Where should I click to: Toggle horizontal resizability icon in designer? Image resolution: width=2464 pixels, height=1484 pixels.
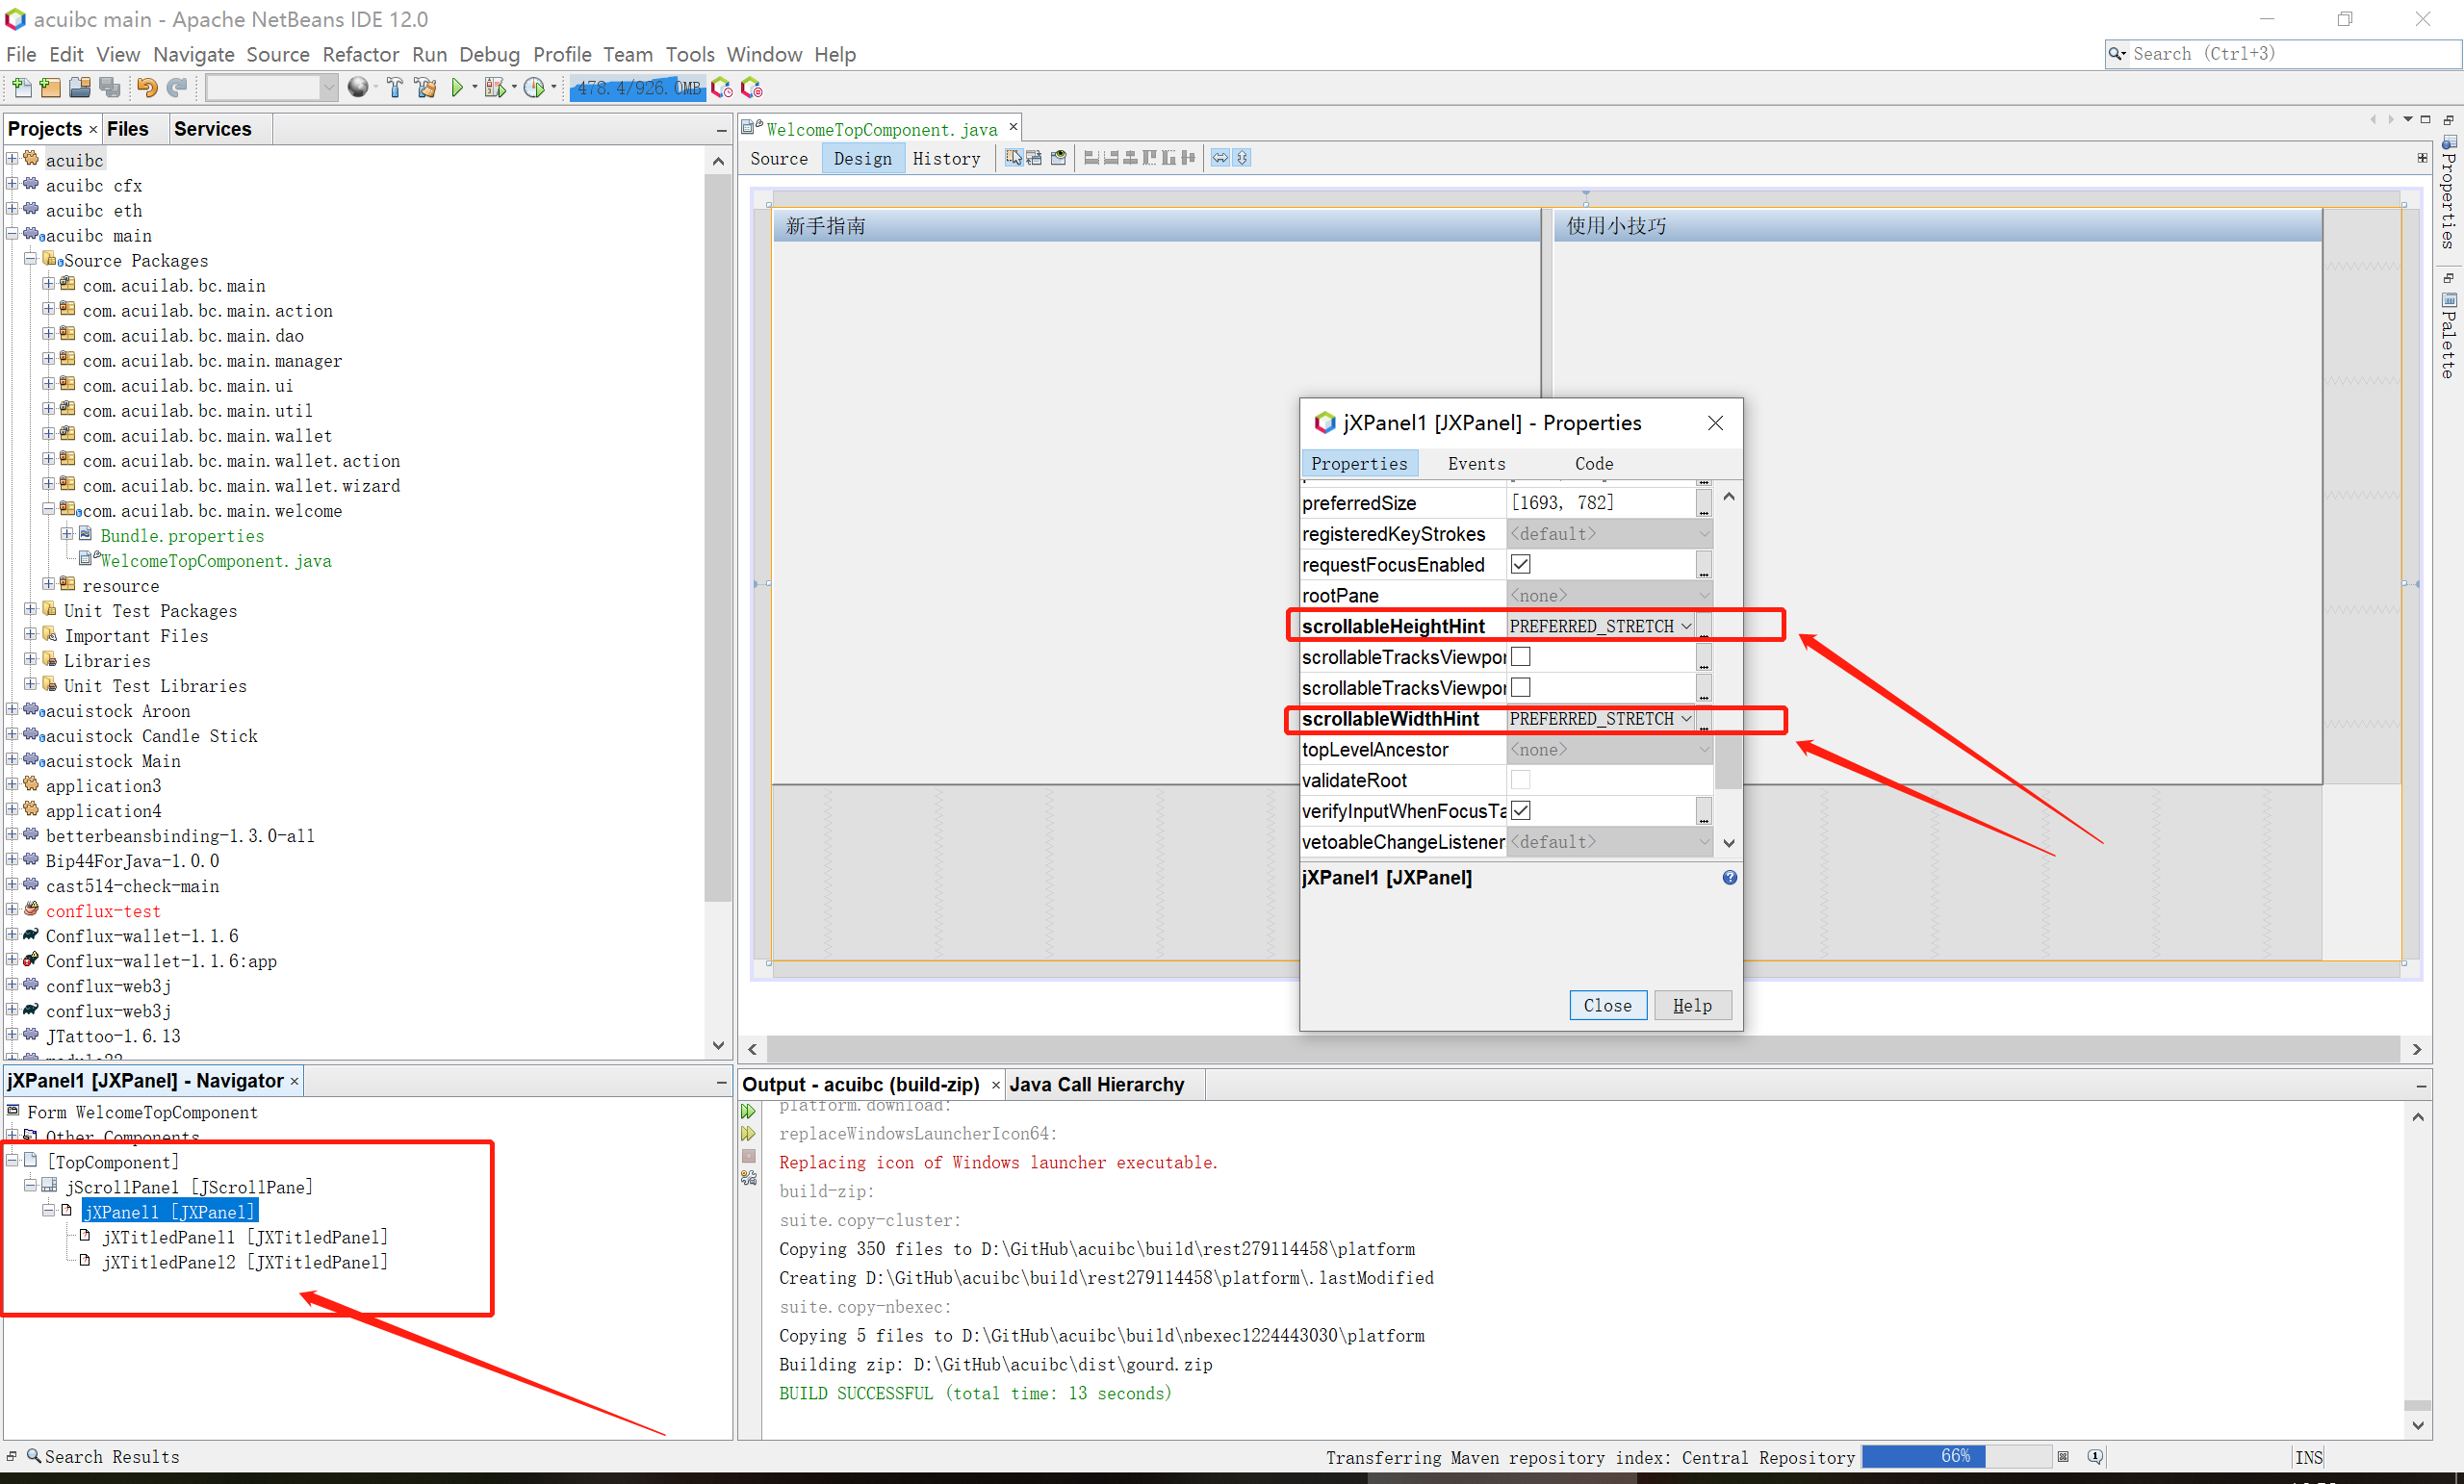tap(1220, 158)
